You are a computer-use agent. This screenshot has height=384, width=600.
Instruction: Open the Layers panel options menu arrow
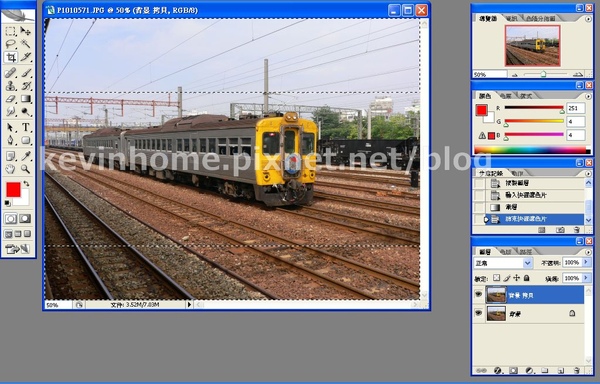pyautogui.click(x=589, y=252)
